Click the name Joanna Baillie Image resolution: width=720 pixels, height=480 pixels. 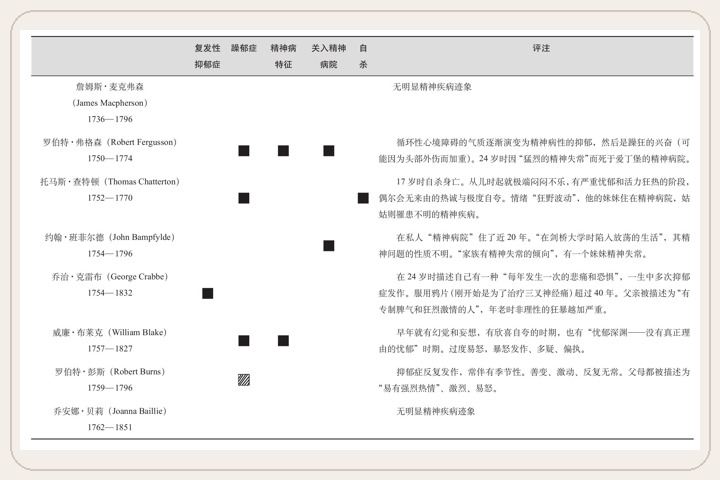click(137, 411)
